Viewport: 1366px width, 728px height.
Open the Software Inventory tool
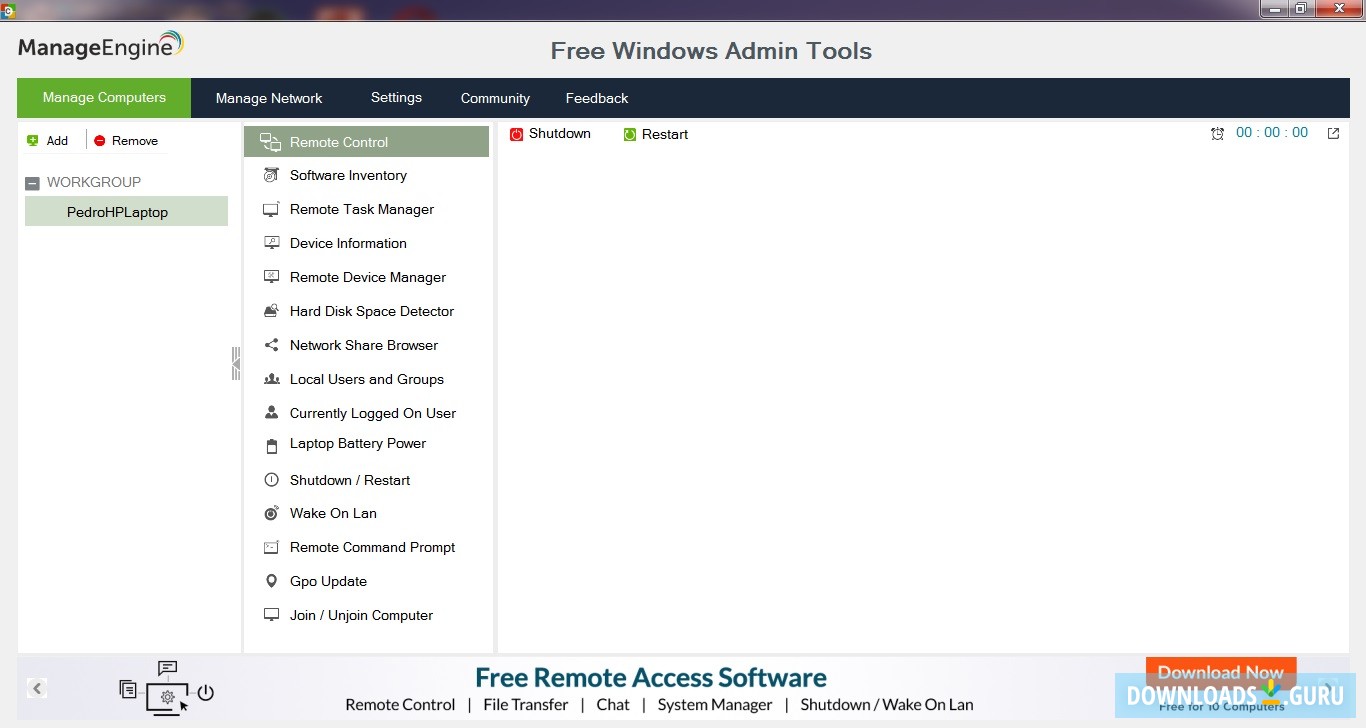348,175
